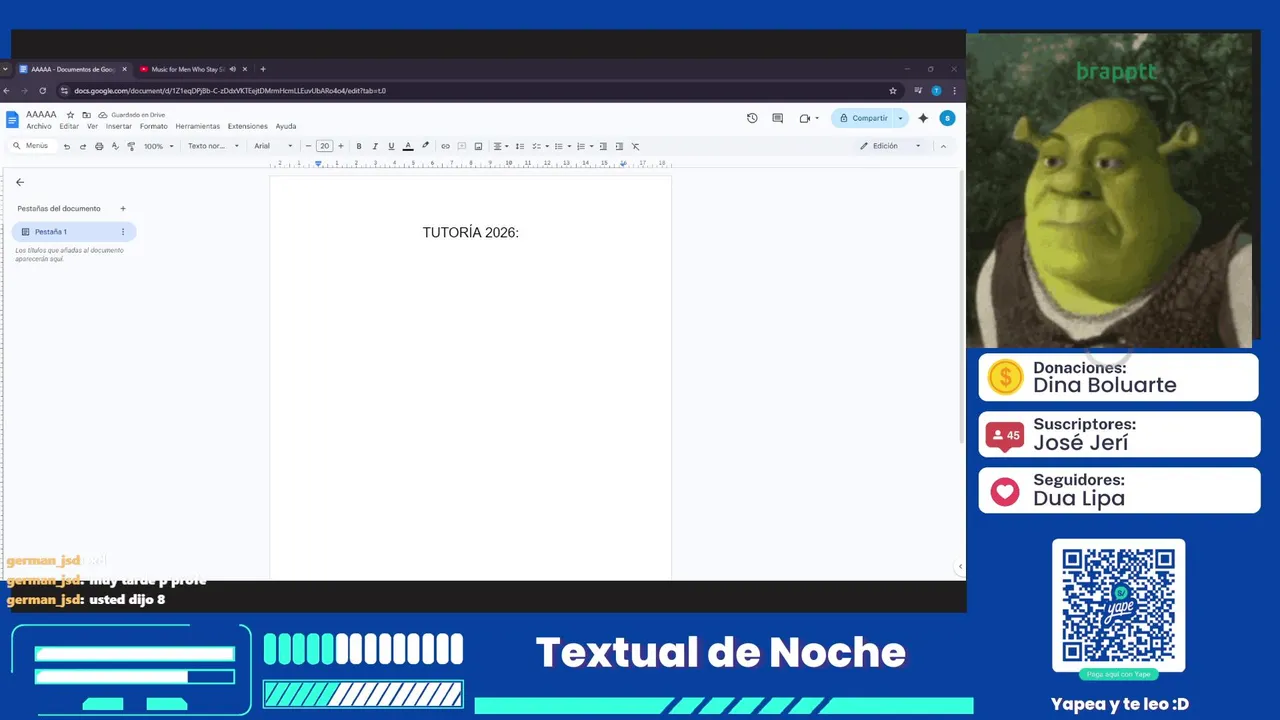
Task: Open the checklist dropdown
Action: point(539,146)
